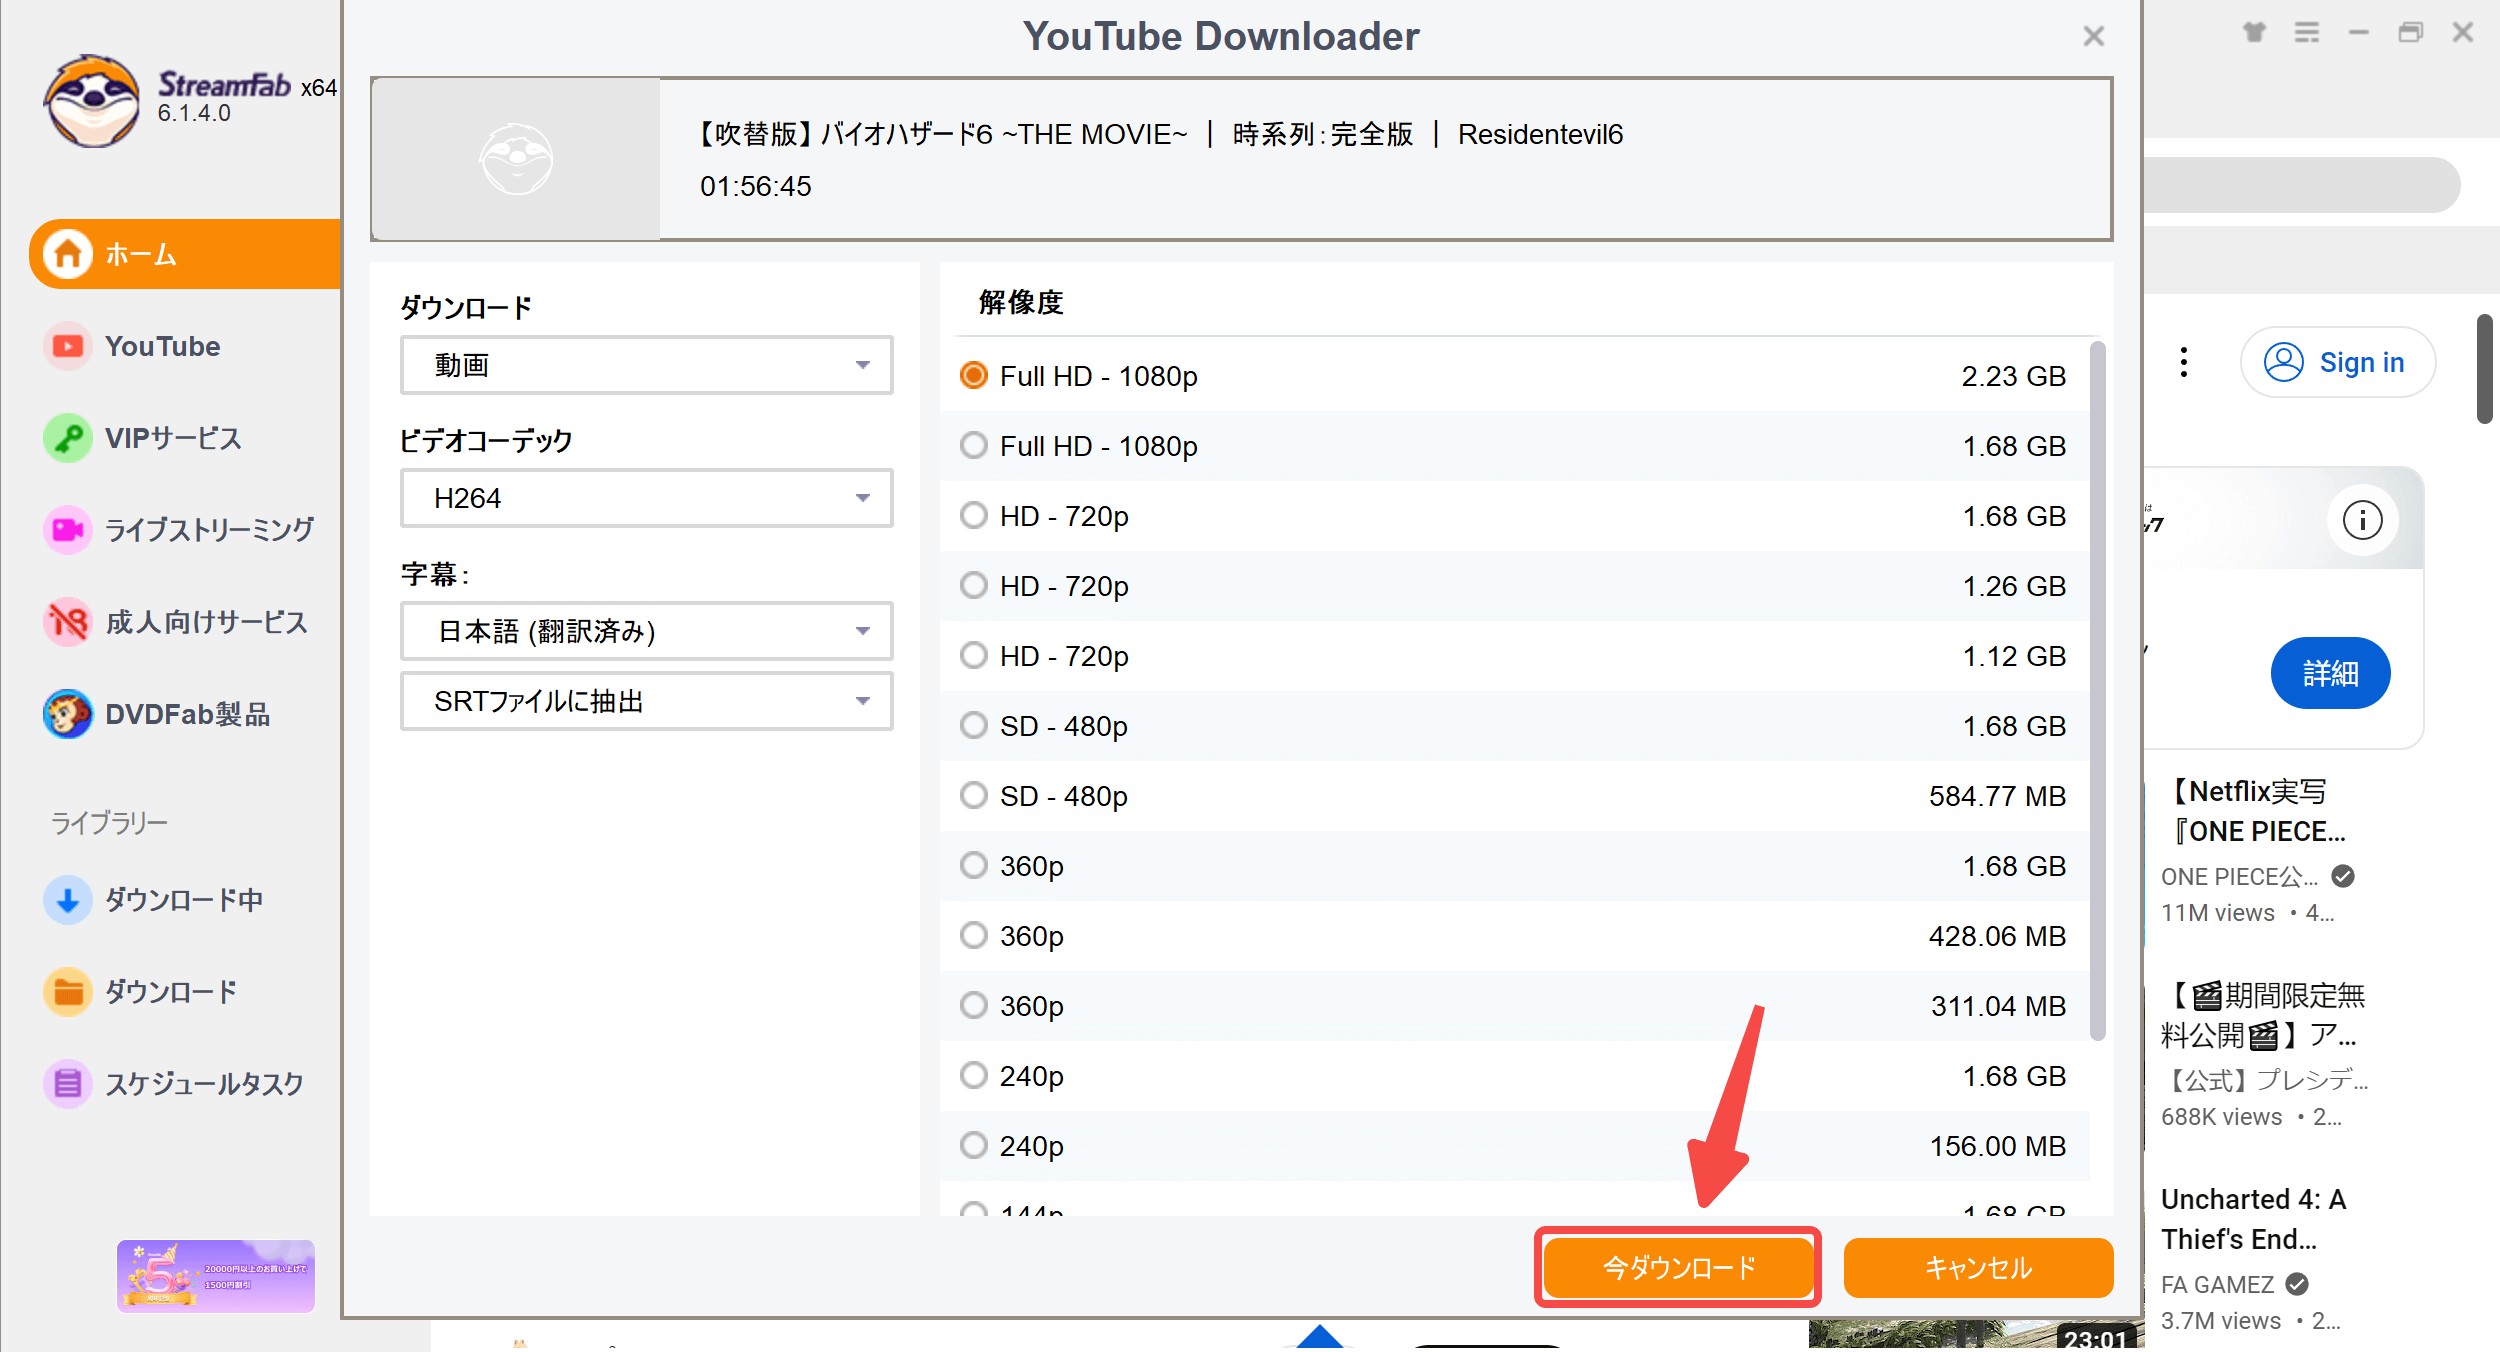
Task: Select SD 480p 584.77 MB option
Action: [x=1514, y=796]
